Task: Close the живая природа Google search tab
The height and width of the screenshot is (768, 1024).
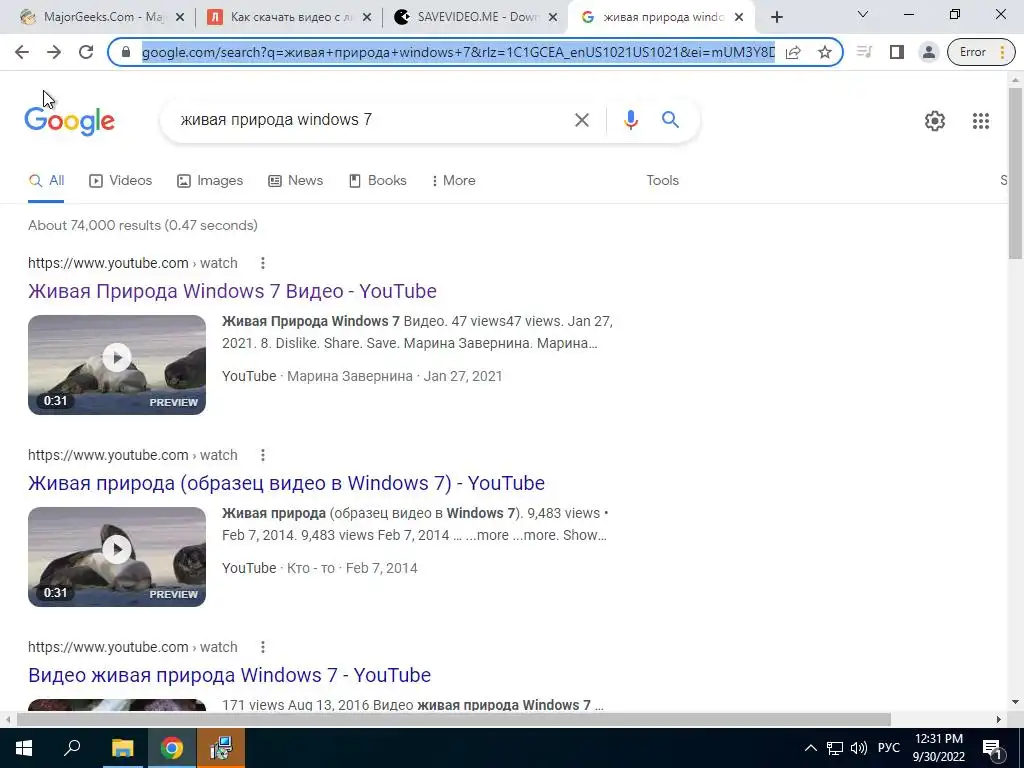Action: (x=739, y=18)
